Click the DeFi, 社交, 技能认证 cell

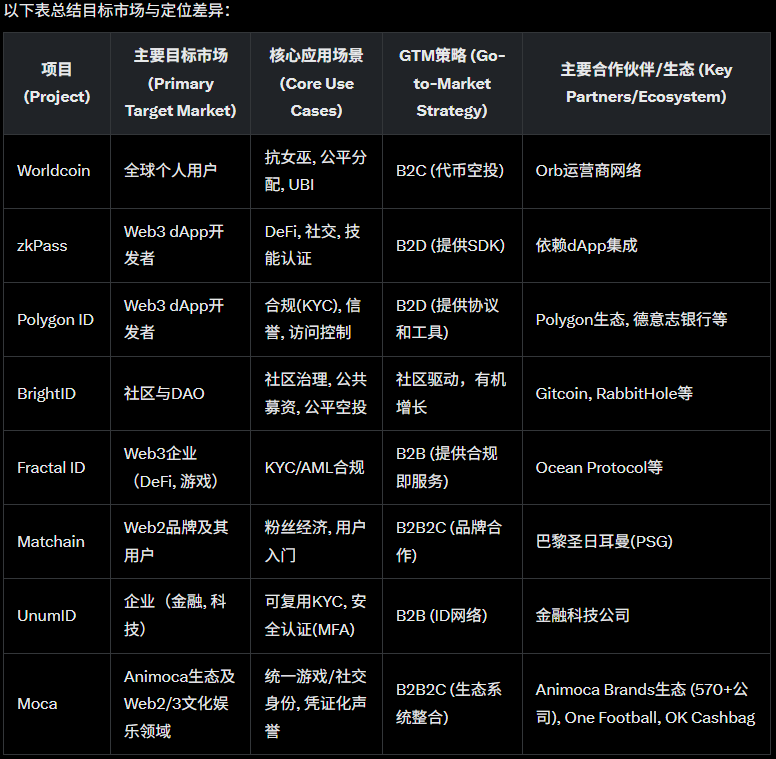[x=316, y=245]
